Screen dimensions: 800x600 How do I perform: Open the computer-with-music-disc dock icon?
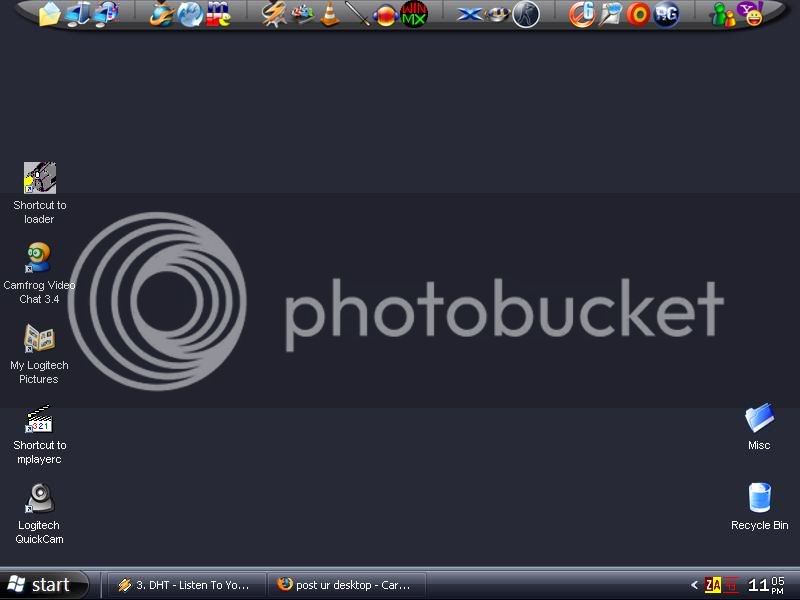click(106, 14)
